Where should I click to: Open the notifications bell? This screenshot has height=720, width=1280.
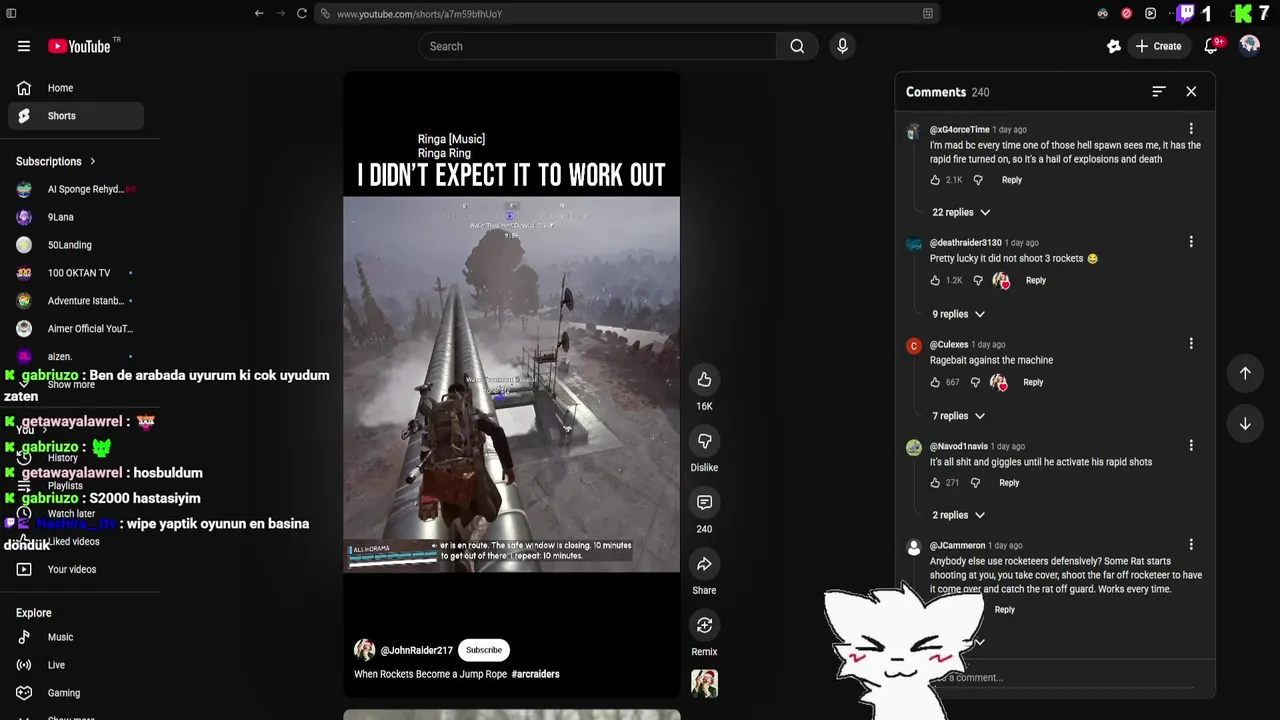[1211, 46]
